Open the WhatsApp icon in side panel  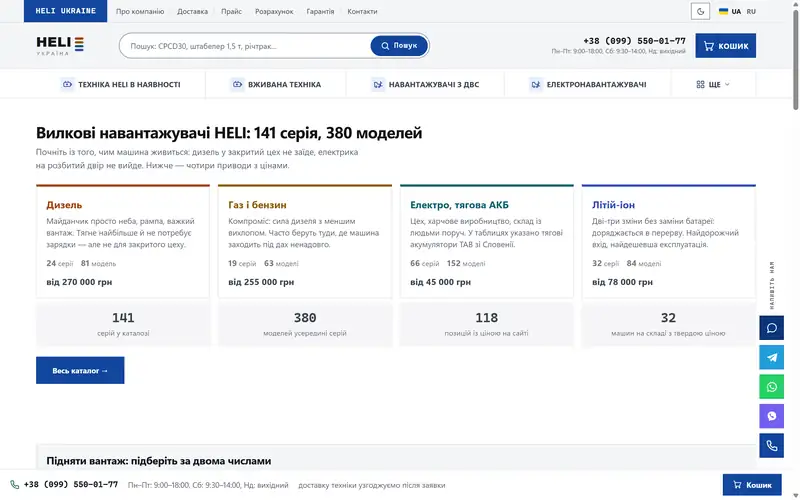771,387
